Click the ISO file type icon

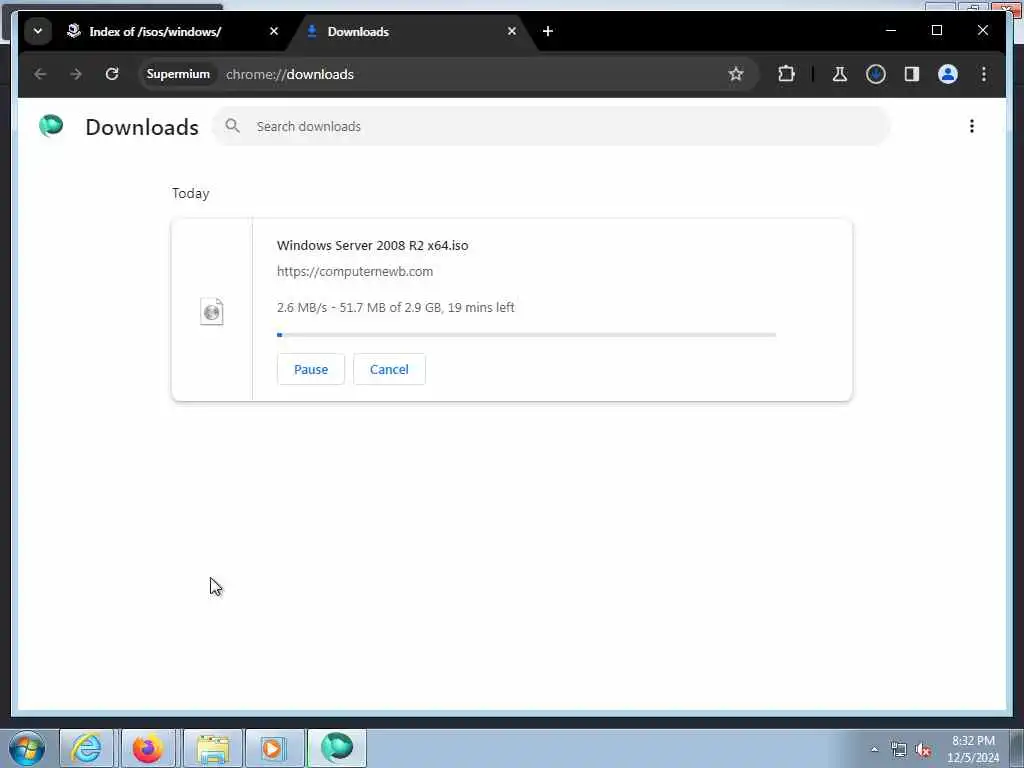[x=212, y=312]
